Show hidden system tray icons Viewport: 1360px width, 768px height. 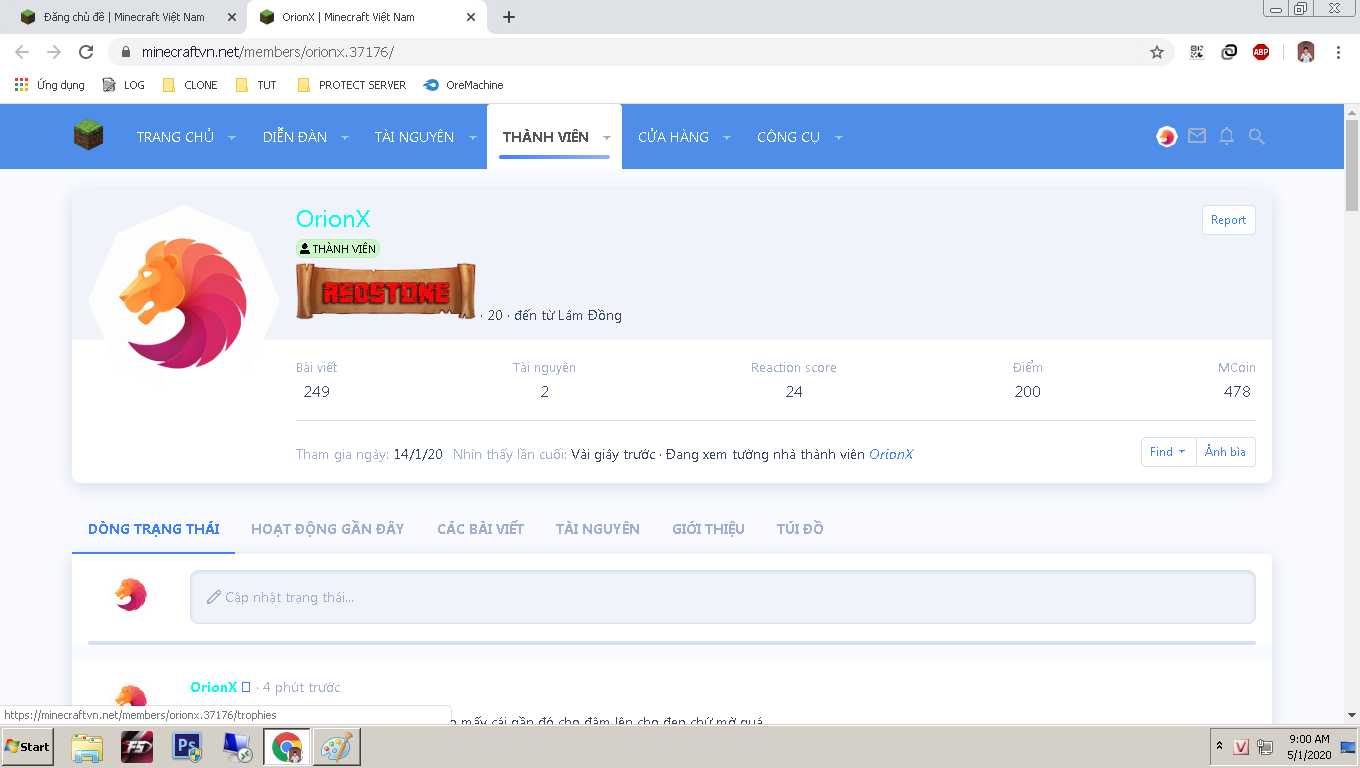click(x=1219, y=746)
